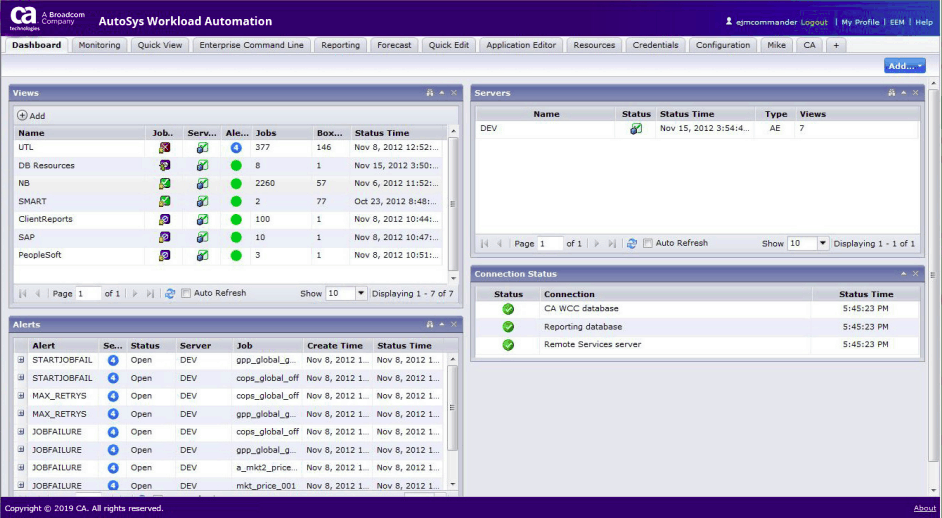Click job status icon for DB Resources
The width and height of the screenshot is (942, 518).
(164, 165)
